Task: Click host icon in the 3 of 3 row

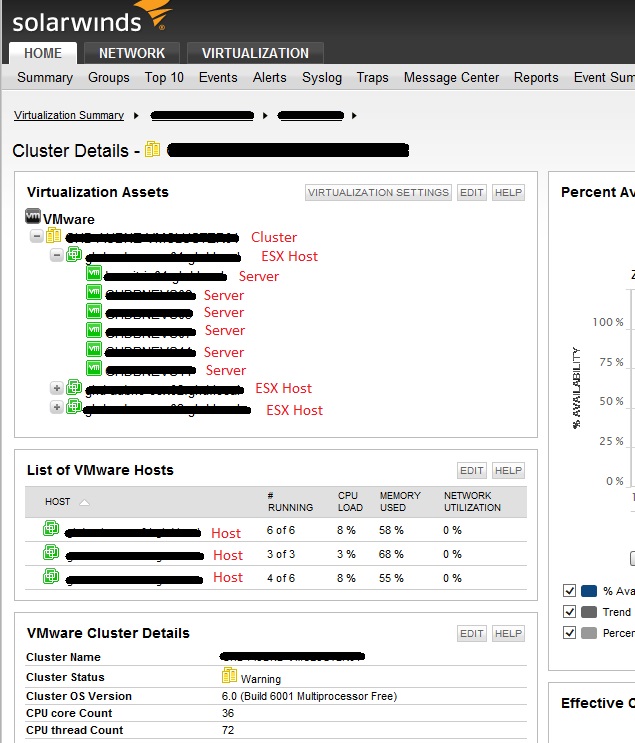Action: click(x=51, y=552)
